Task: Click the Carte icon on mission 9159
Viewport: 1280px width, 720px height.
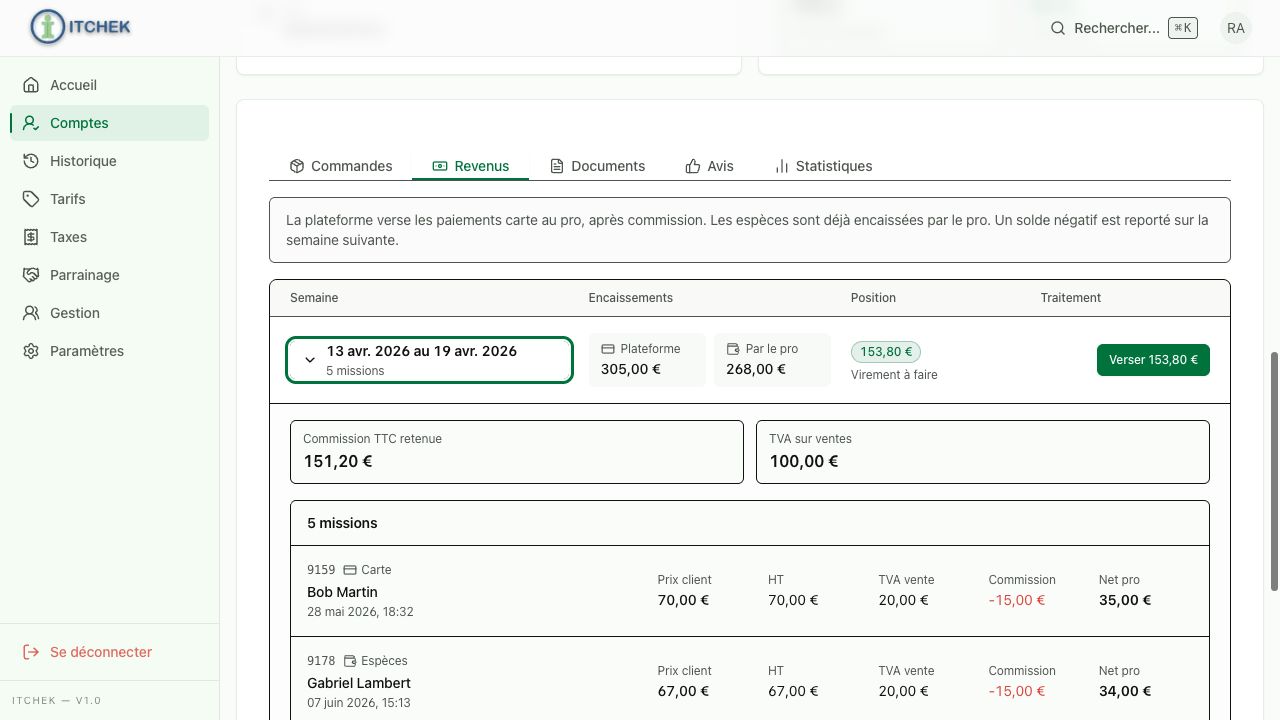Action: point(350,570)
